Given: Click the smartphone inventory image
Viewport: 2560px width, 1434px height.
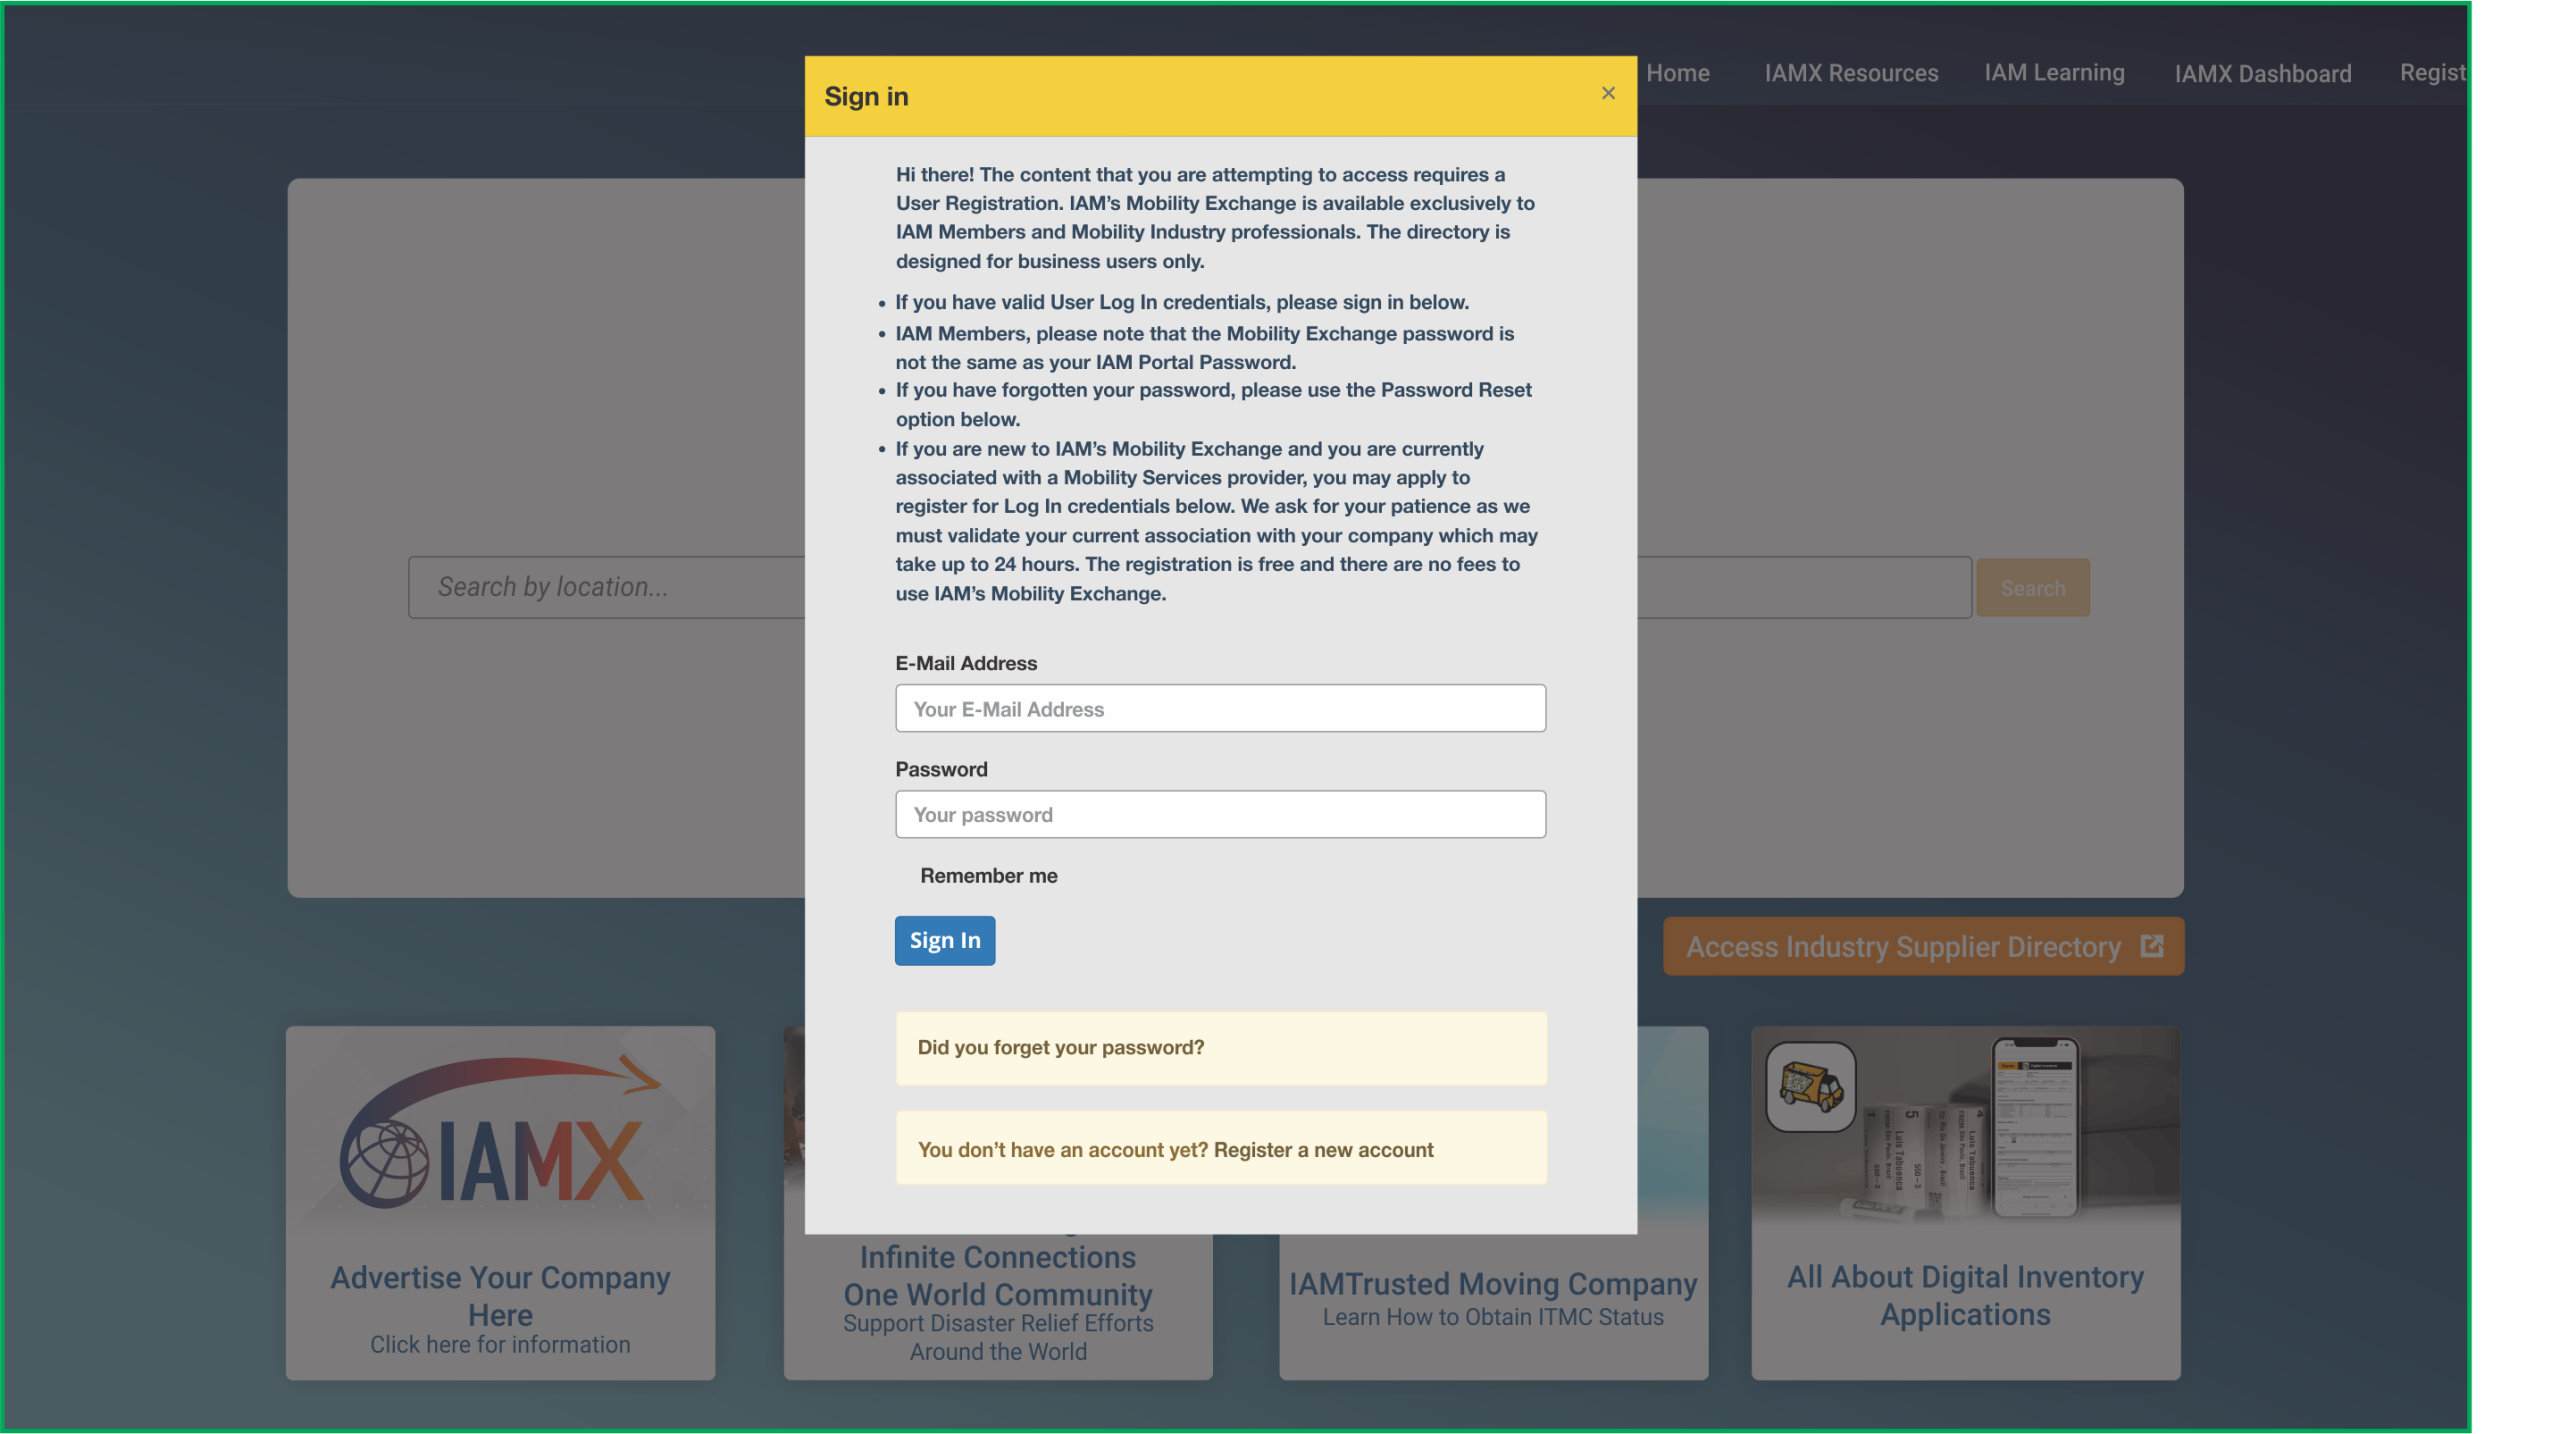Looking at the screenshot, I should [2035, 1127].
